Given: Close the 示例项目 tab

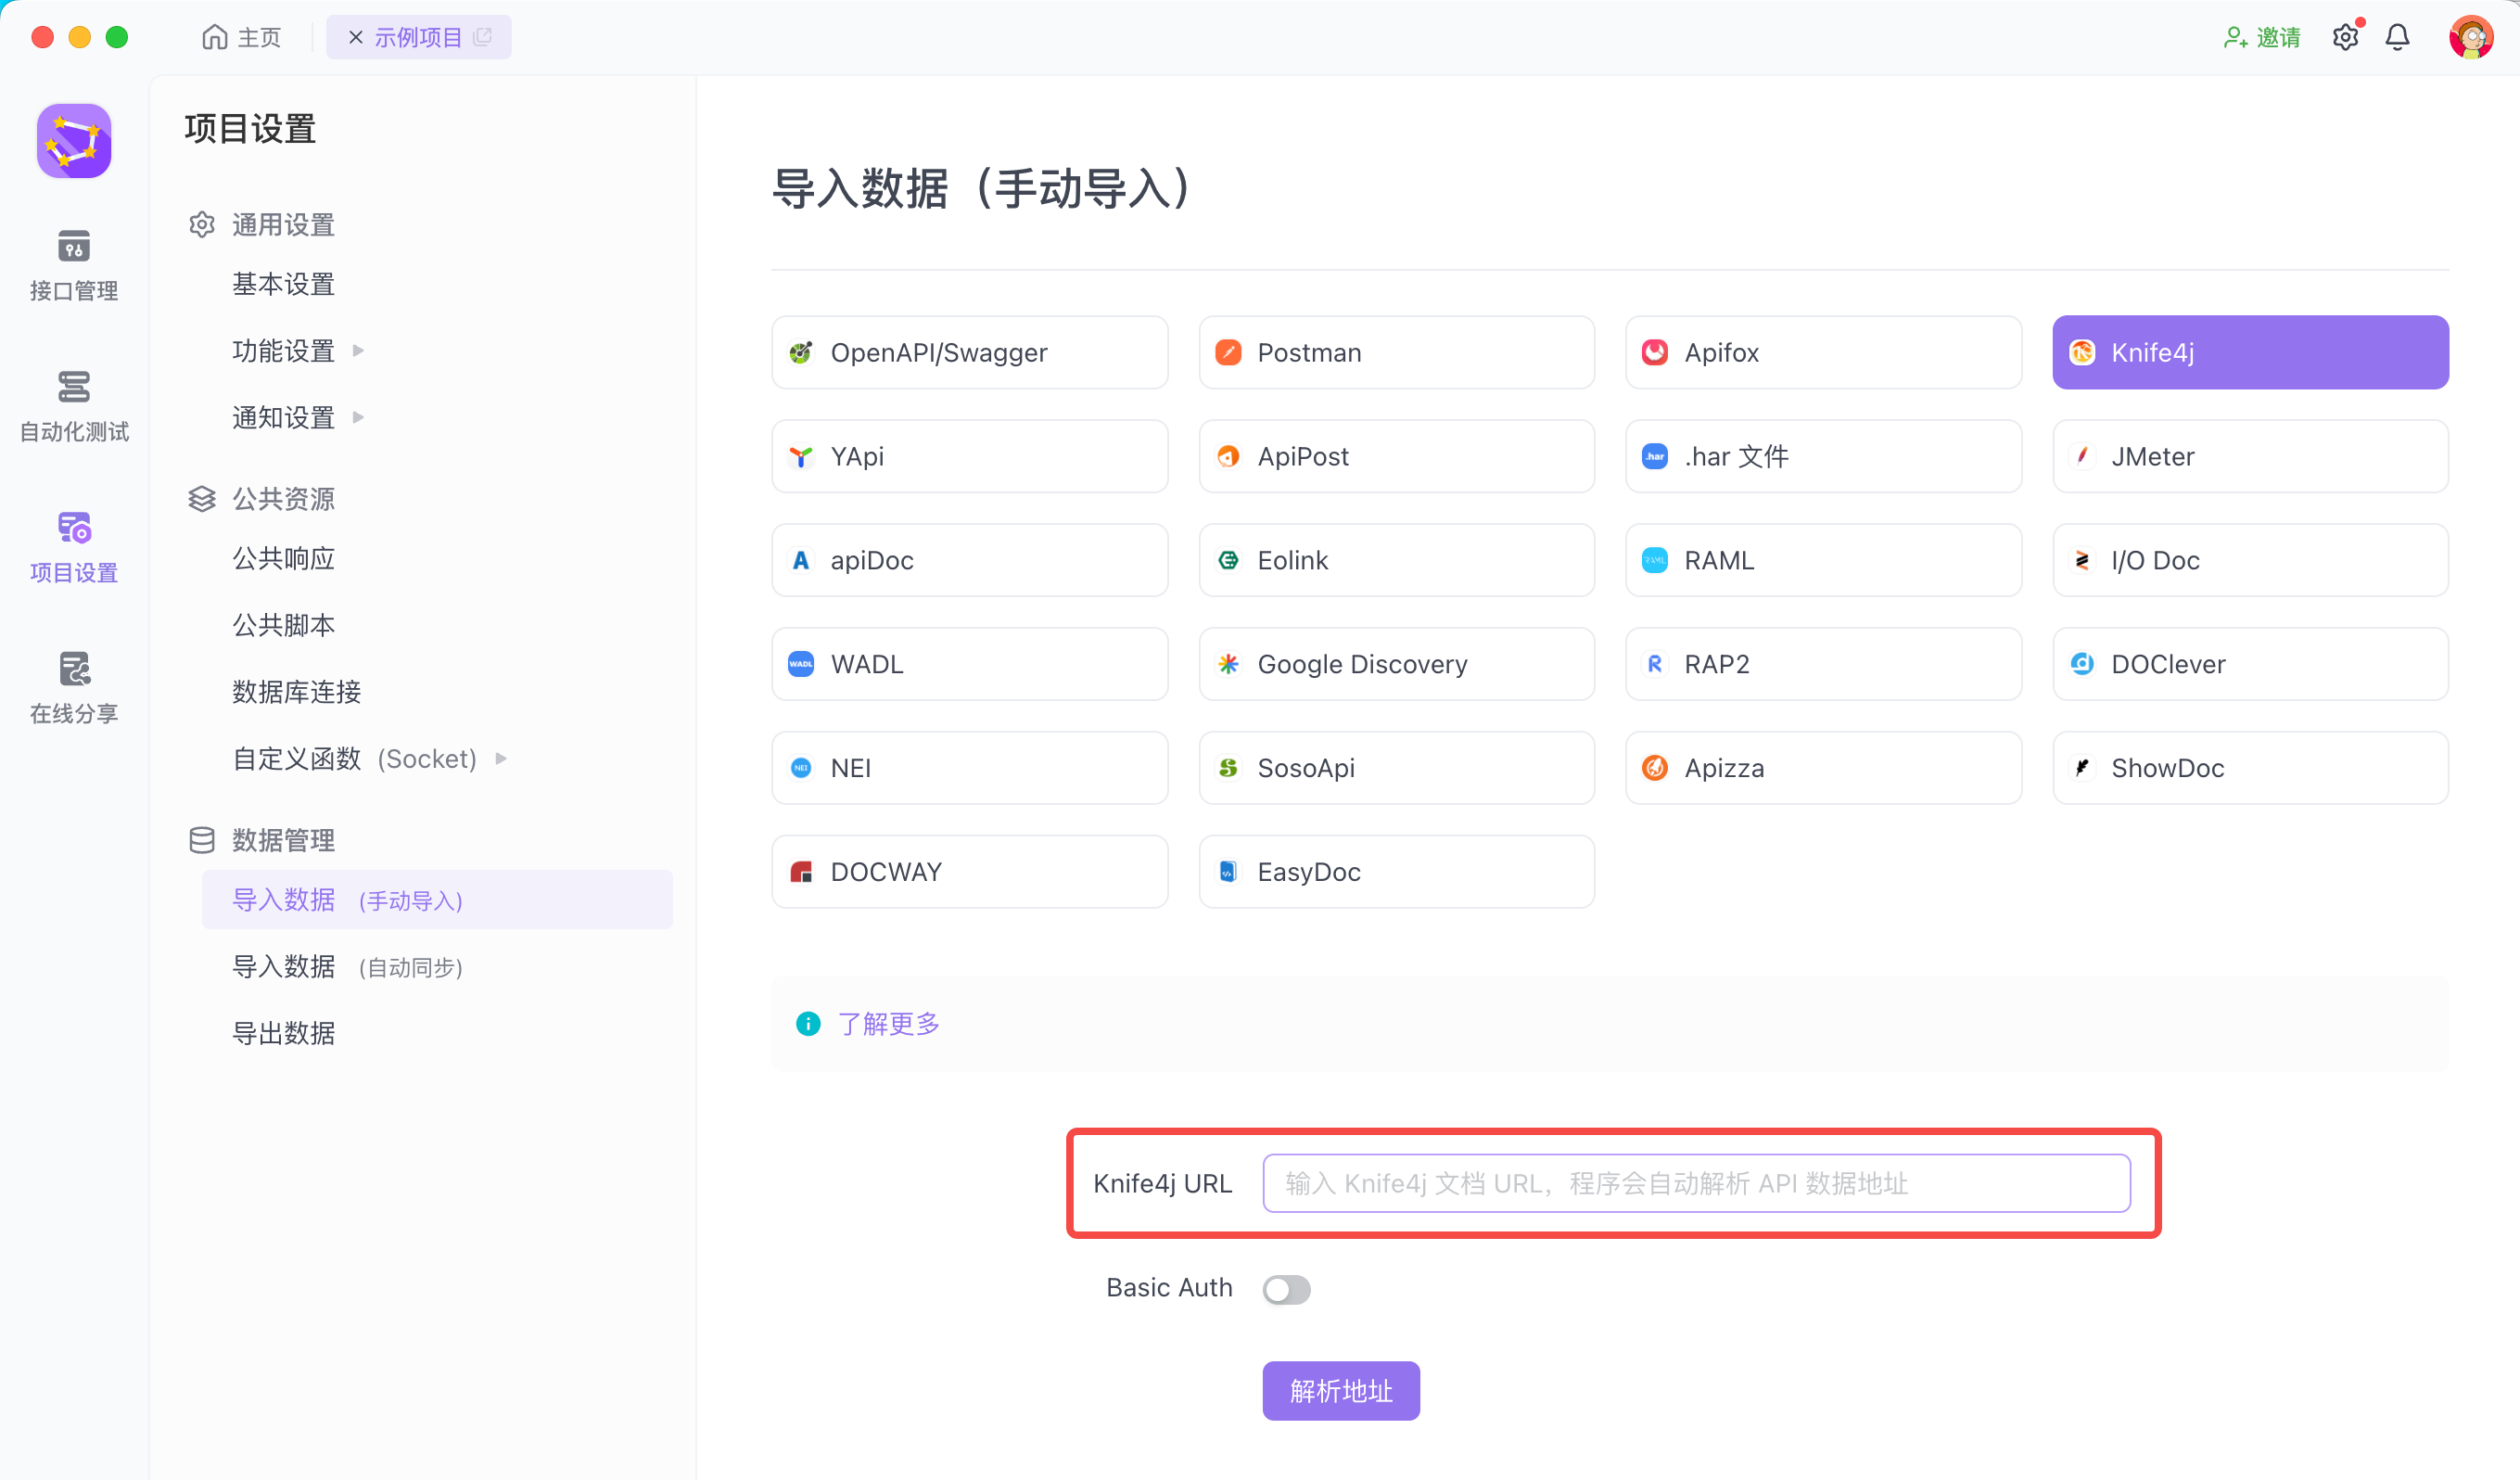Looking at the screenshot, I should tap(355, 37).
